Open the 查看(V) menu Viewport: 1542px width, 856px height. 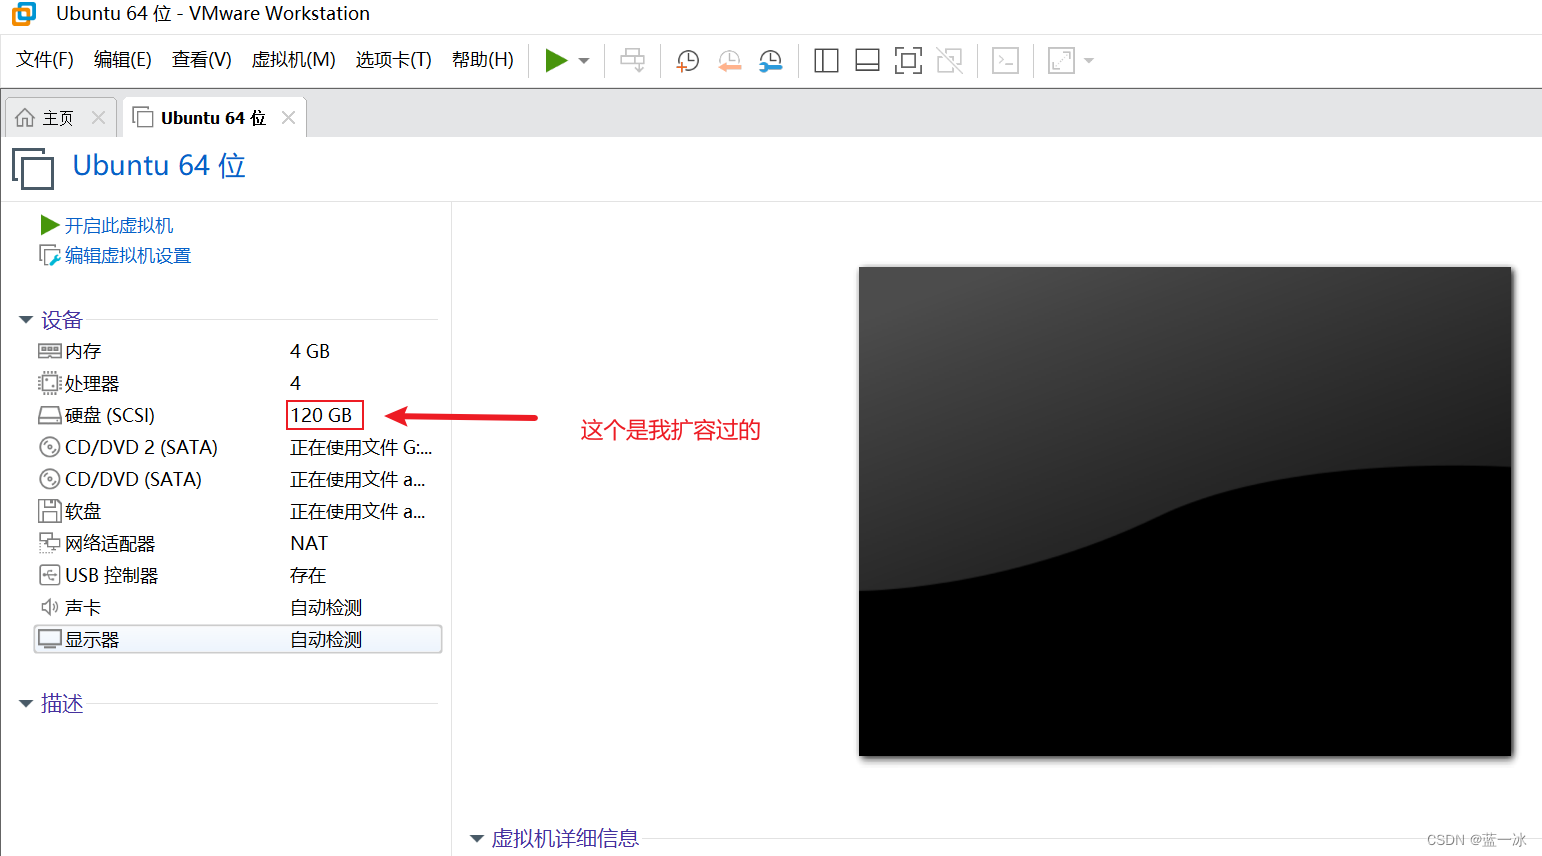pos(202,60)
